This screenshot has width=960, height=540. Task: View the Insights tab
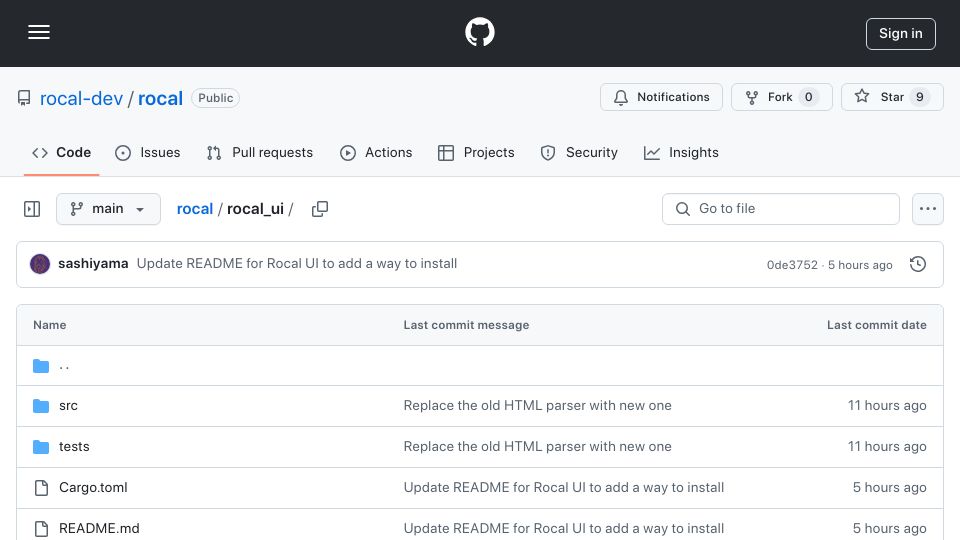coord(681,152)
